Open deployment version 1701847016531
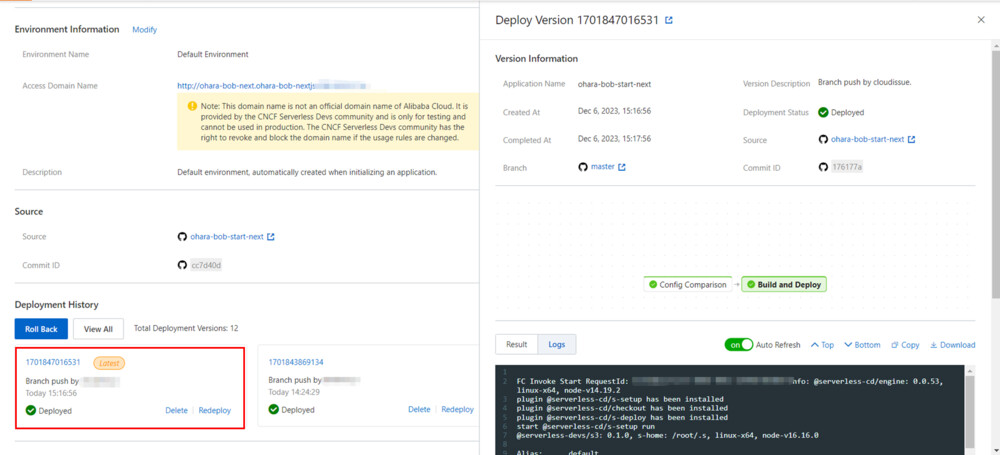The image size is (1000, 455). click(x=53, y=362)
